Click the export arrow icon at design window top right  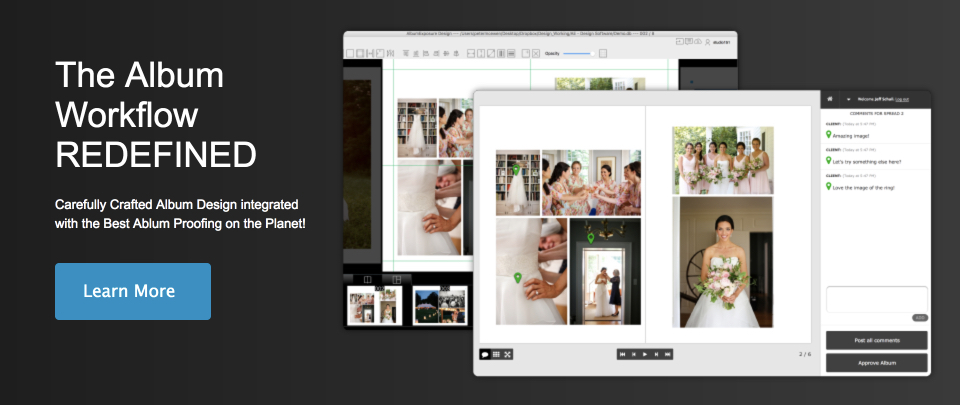pyautogui.click(x=680, y=42)
